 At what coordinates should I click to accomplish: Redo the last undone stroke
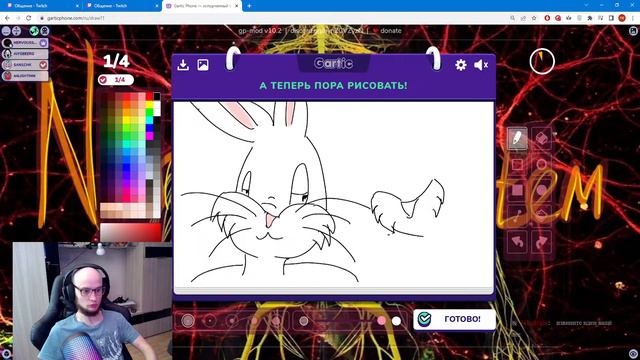click(542, 242)
